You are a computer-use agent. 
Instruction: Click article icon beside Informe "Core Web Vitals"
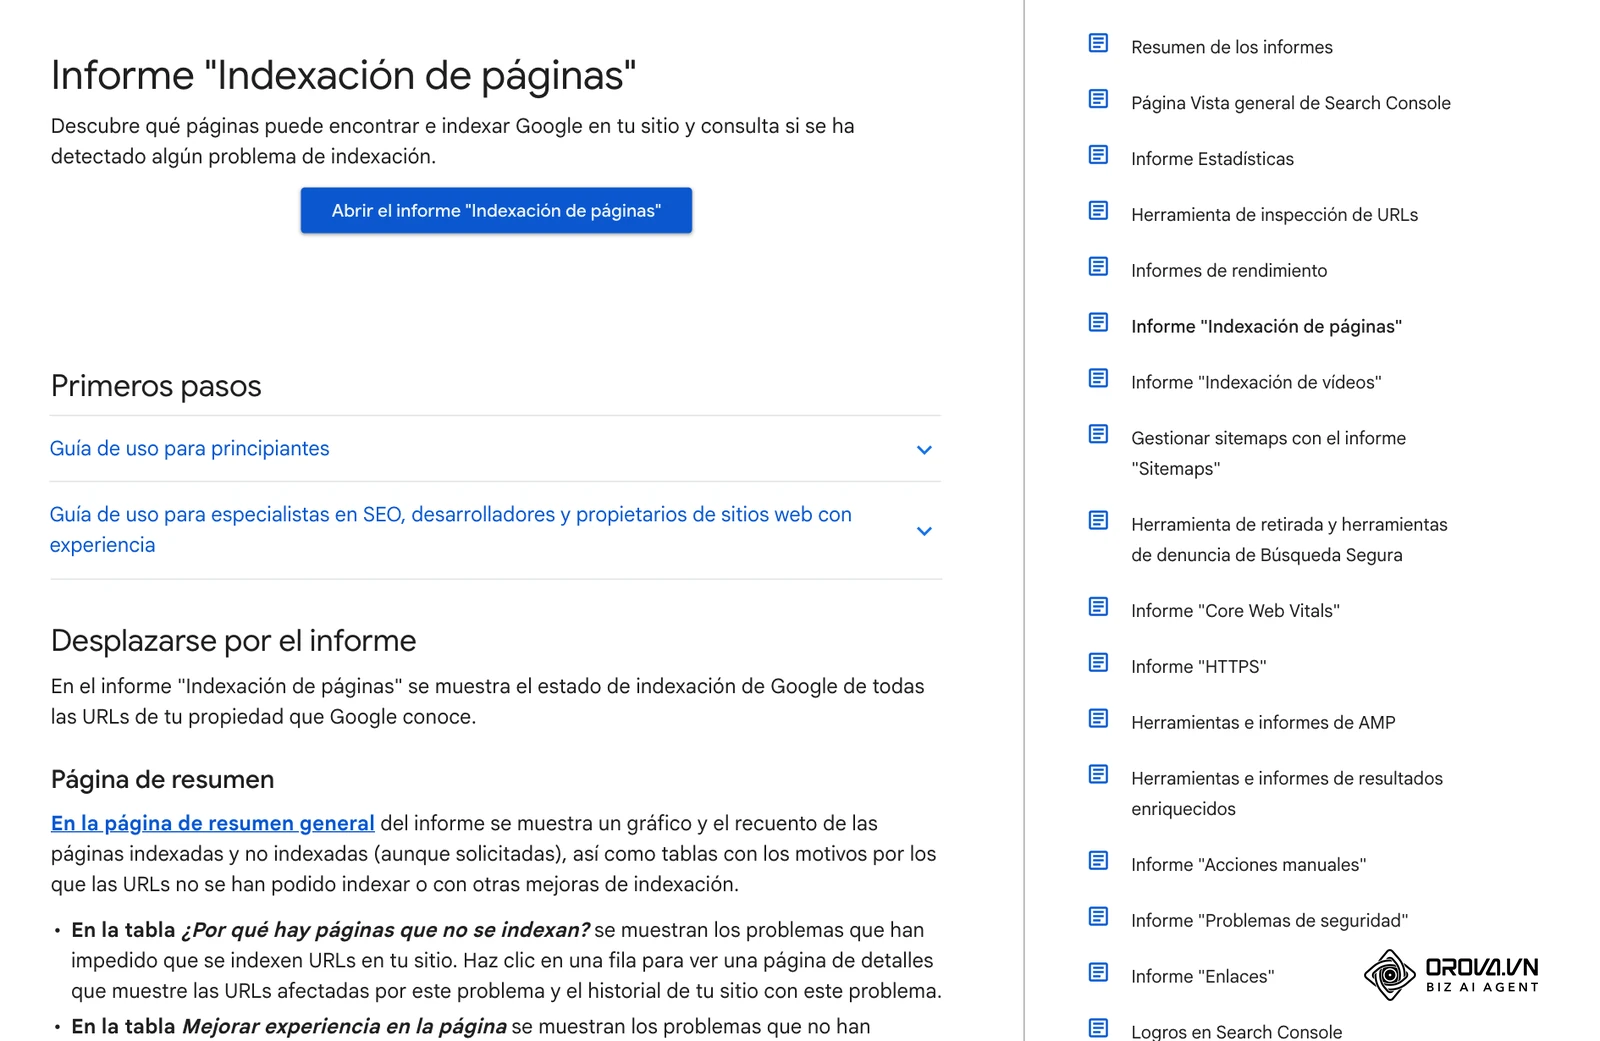(1098, 607)
